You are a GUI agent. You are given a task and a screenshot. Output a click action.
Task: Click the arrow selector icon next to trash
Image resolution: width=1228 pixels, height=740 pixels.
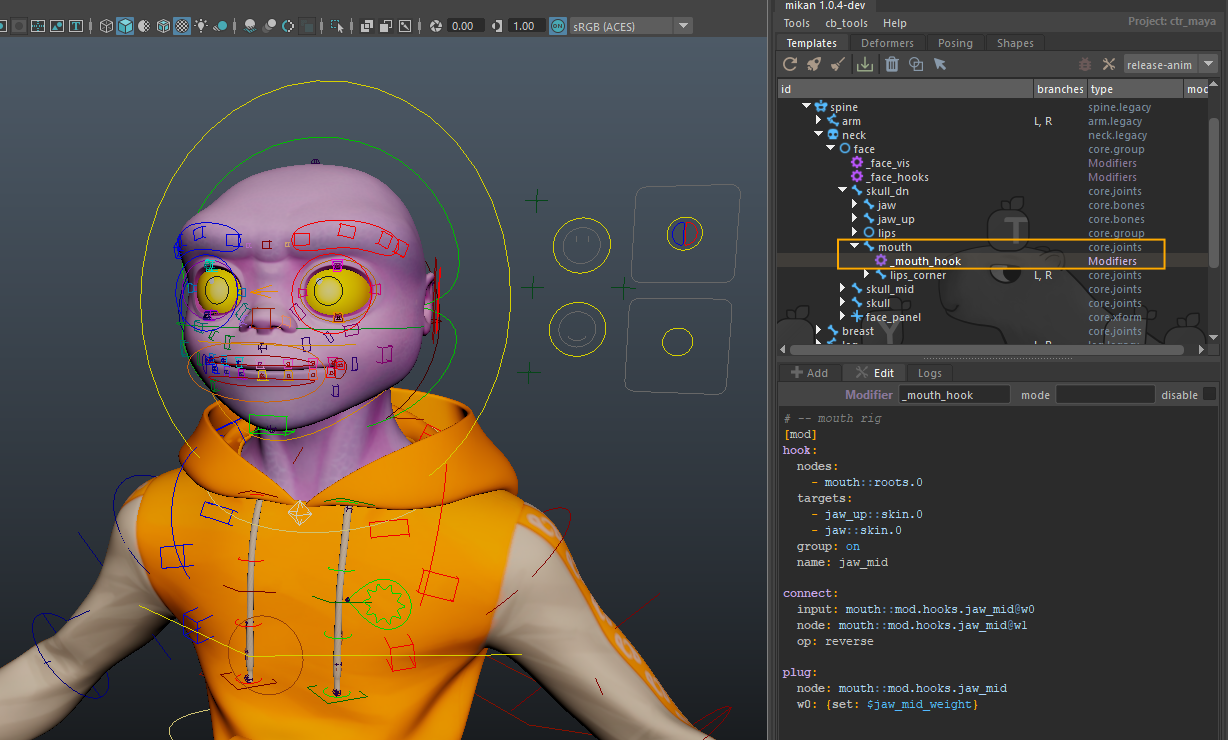[x=940, y=64]
